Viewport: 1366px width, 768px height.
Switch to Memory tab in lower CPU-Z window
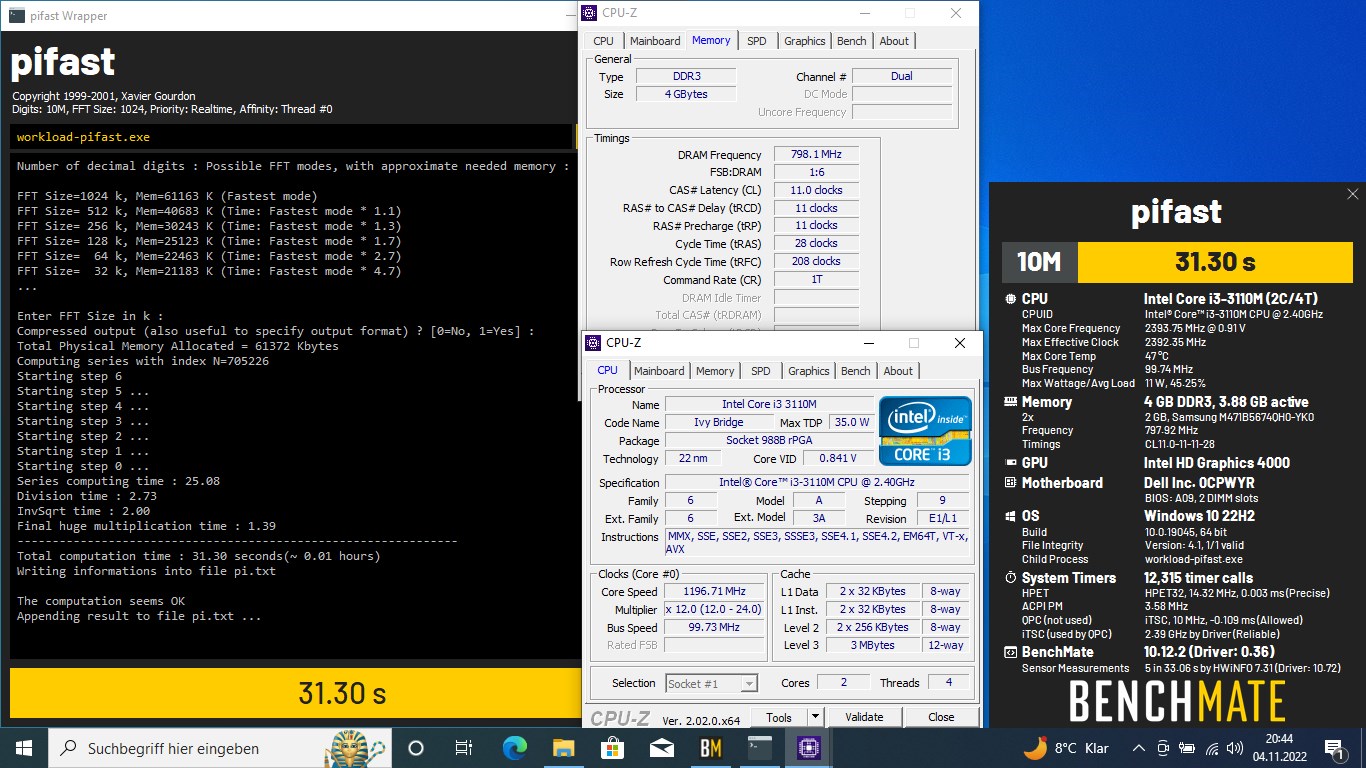(715, 371)
